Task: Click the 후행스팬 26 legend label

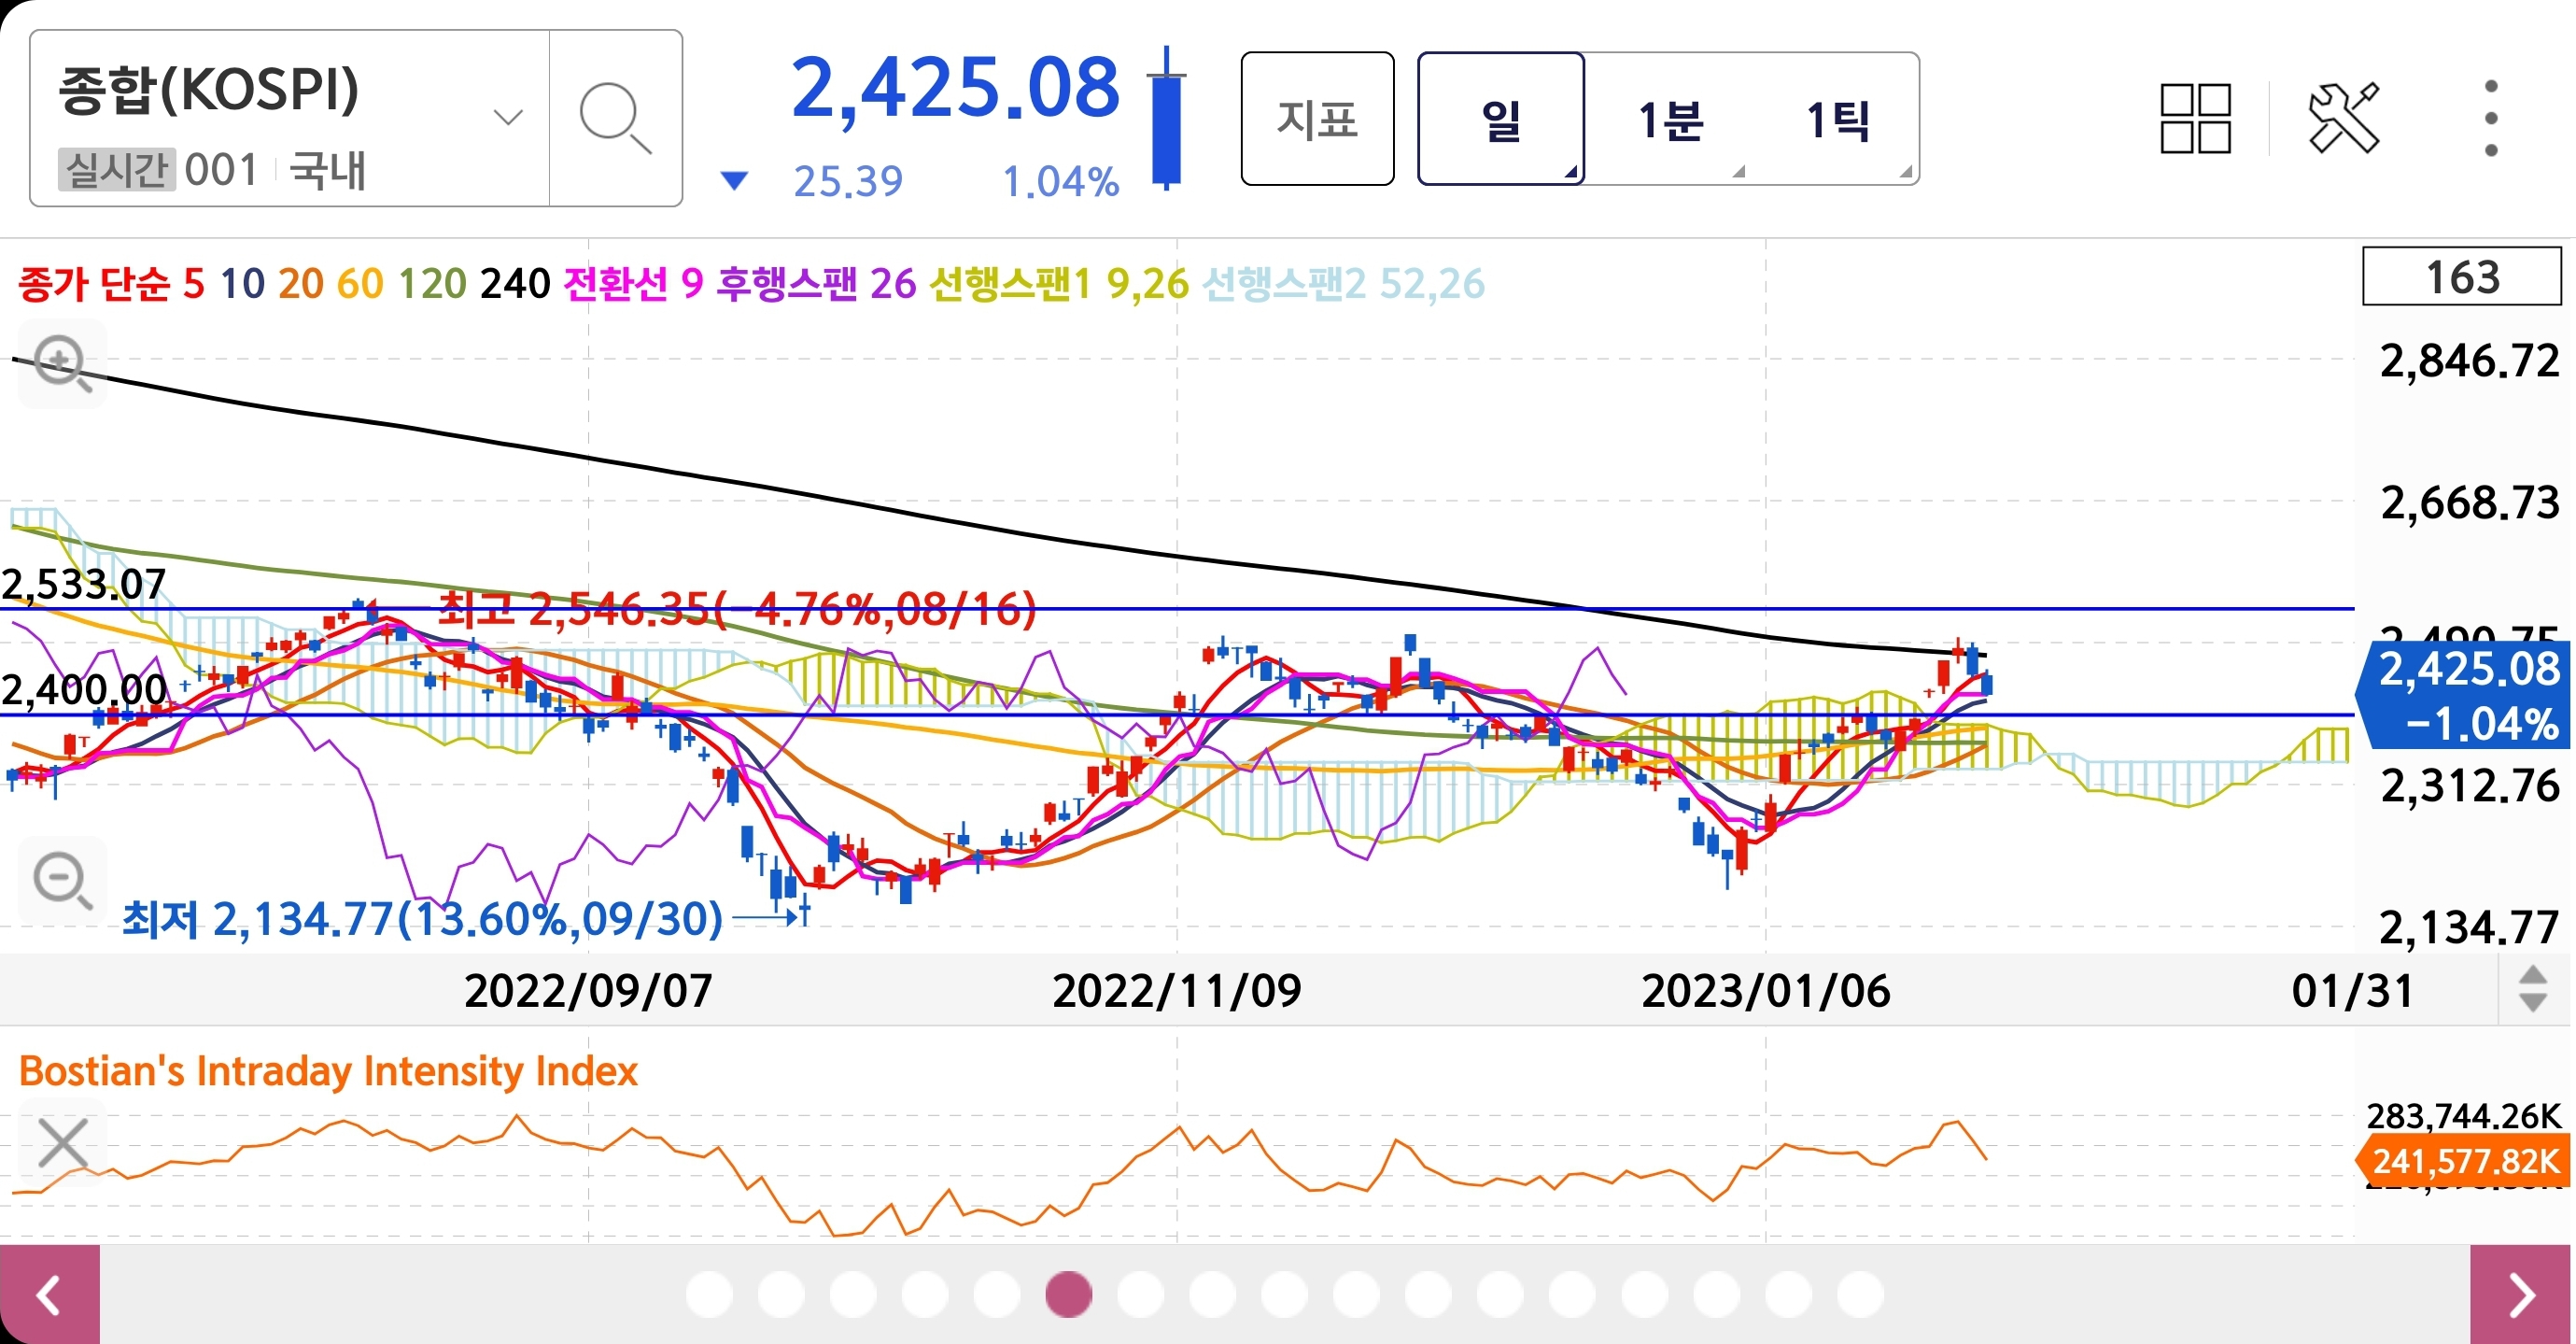Action: point(816,284)
